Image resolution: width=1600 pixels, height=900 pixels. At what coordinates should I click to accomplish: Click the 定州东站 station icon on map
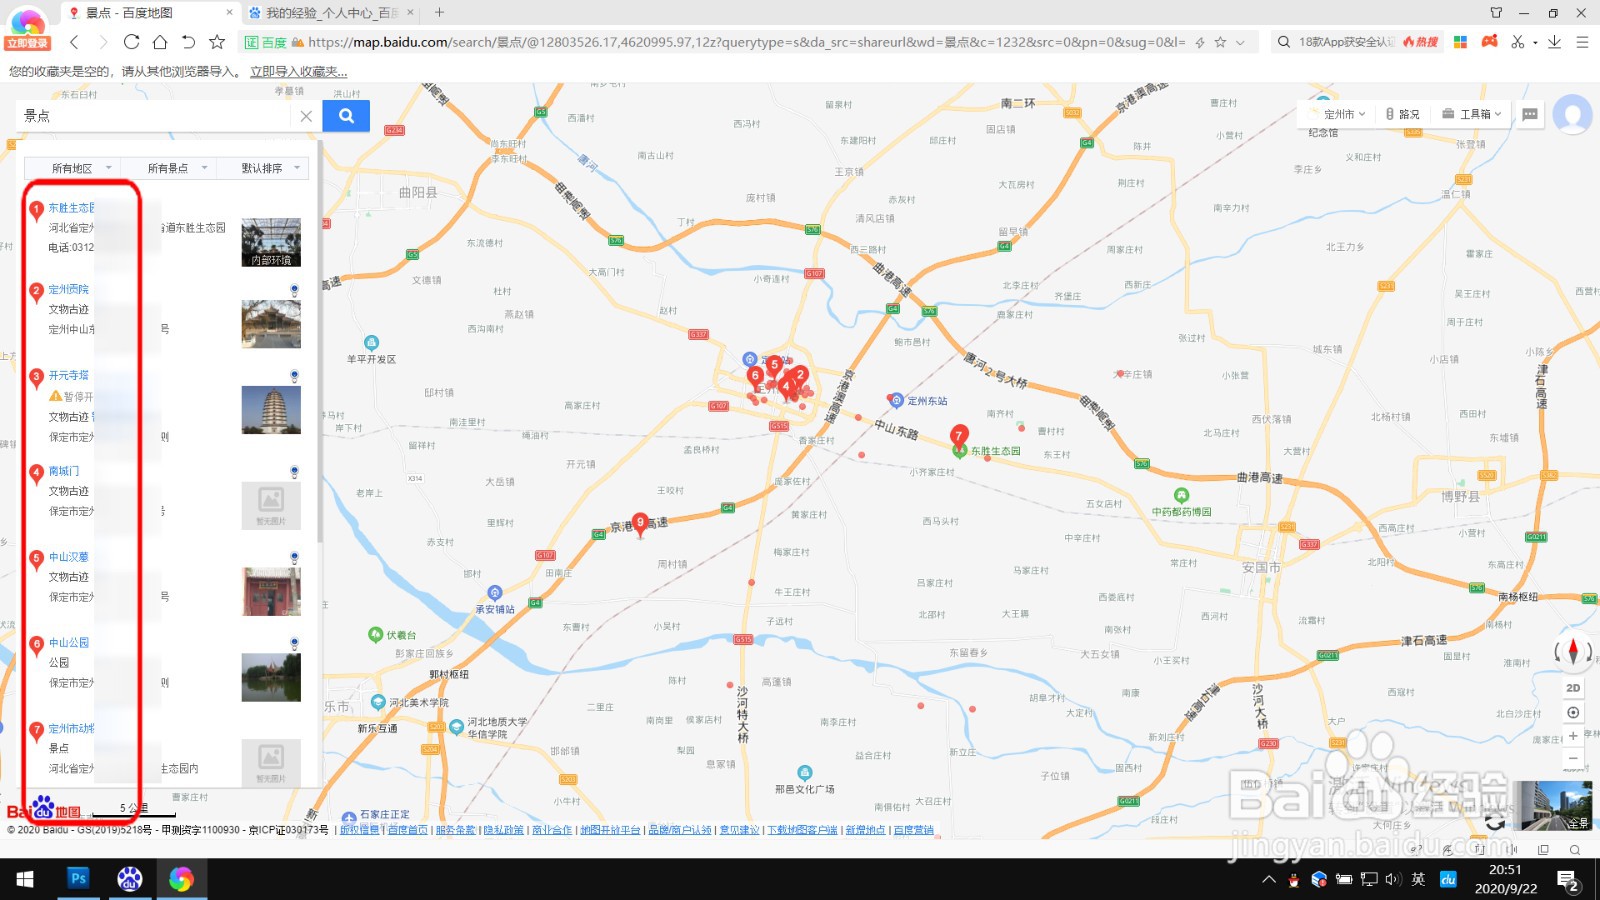click(x=897, y=400)
